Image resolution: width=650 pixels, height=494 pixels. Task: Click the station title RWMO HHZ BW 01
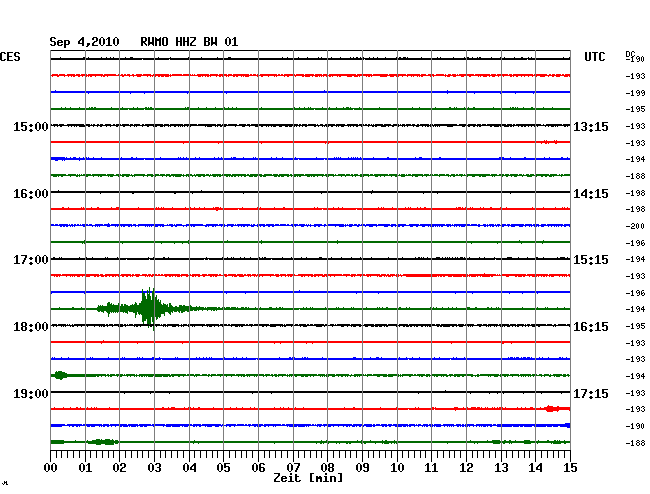tap(189, 42)
